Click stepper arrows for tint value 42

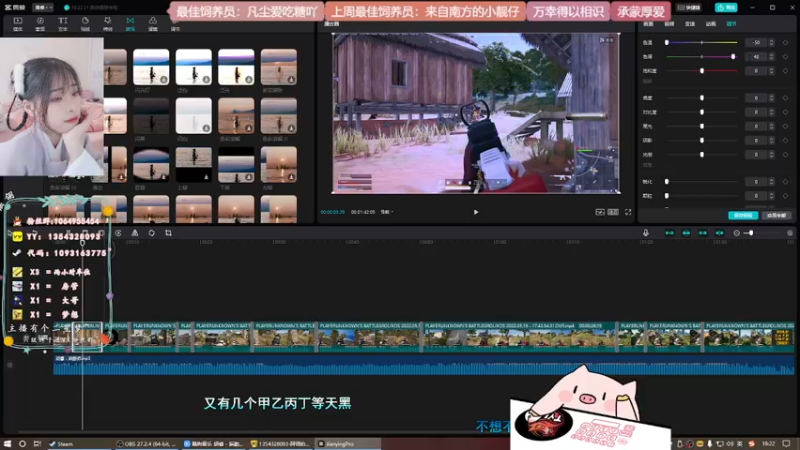point(771,57)
